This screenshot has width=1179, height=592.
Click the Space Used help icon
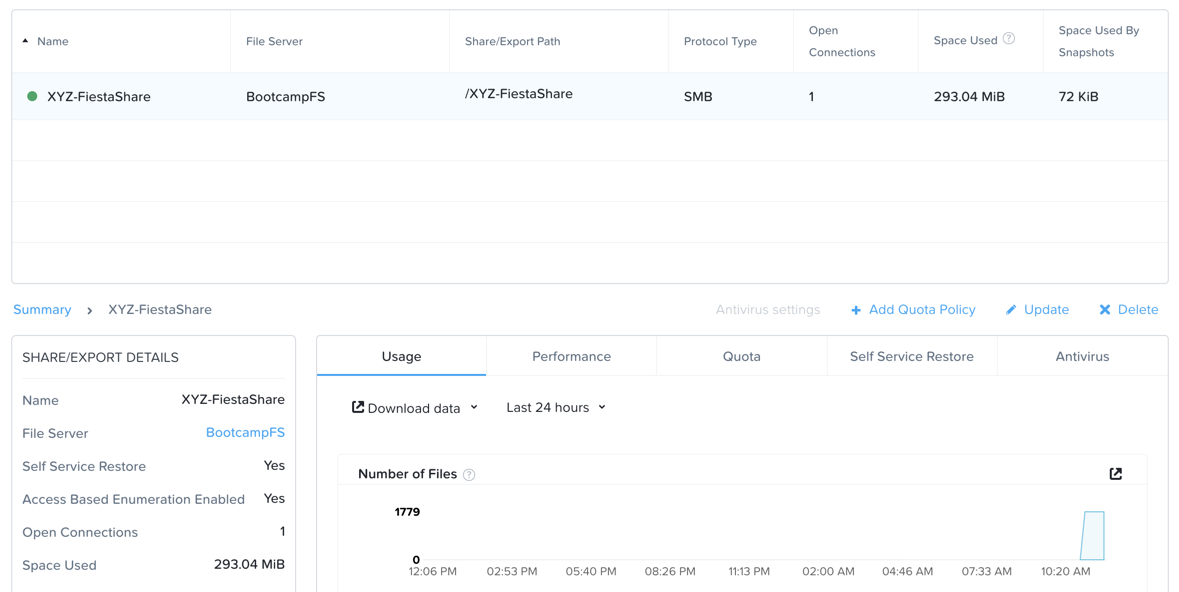(1009, 38)
